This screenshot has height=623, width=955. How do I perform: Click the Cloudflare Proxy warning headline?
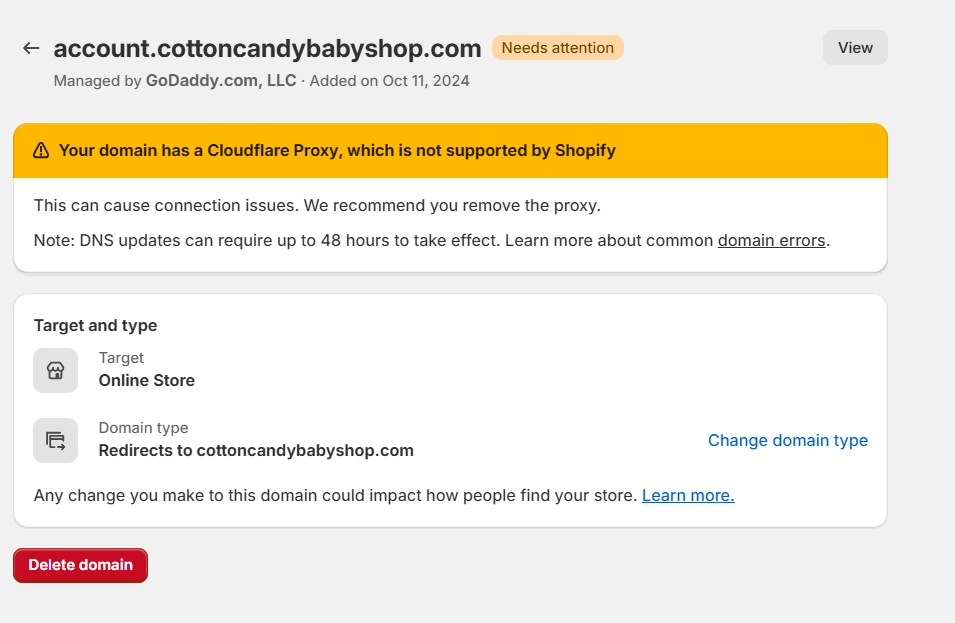[337, 150]
